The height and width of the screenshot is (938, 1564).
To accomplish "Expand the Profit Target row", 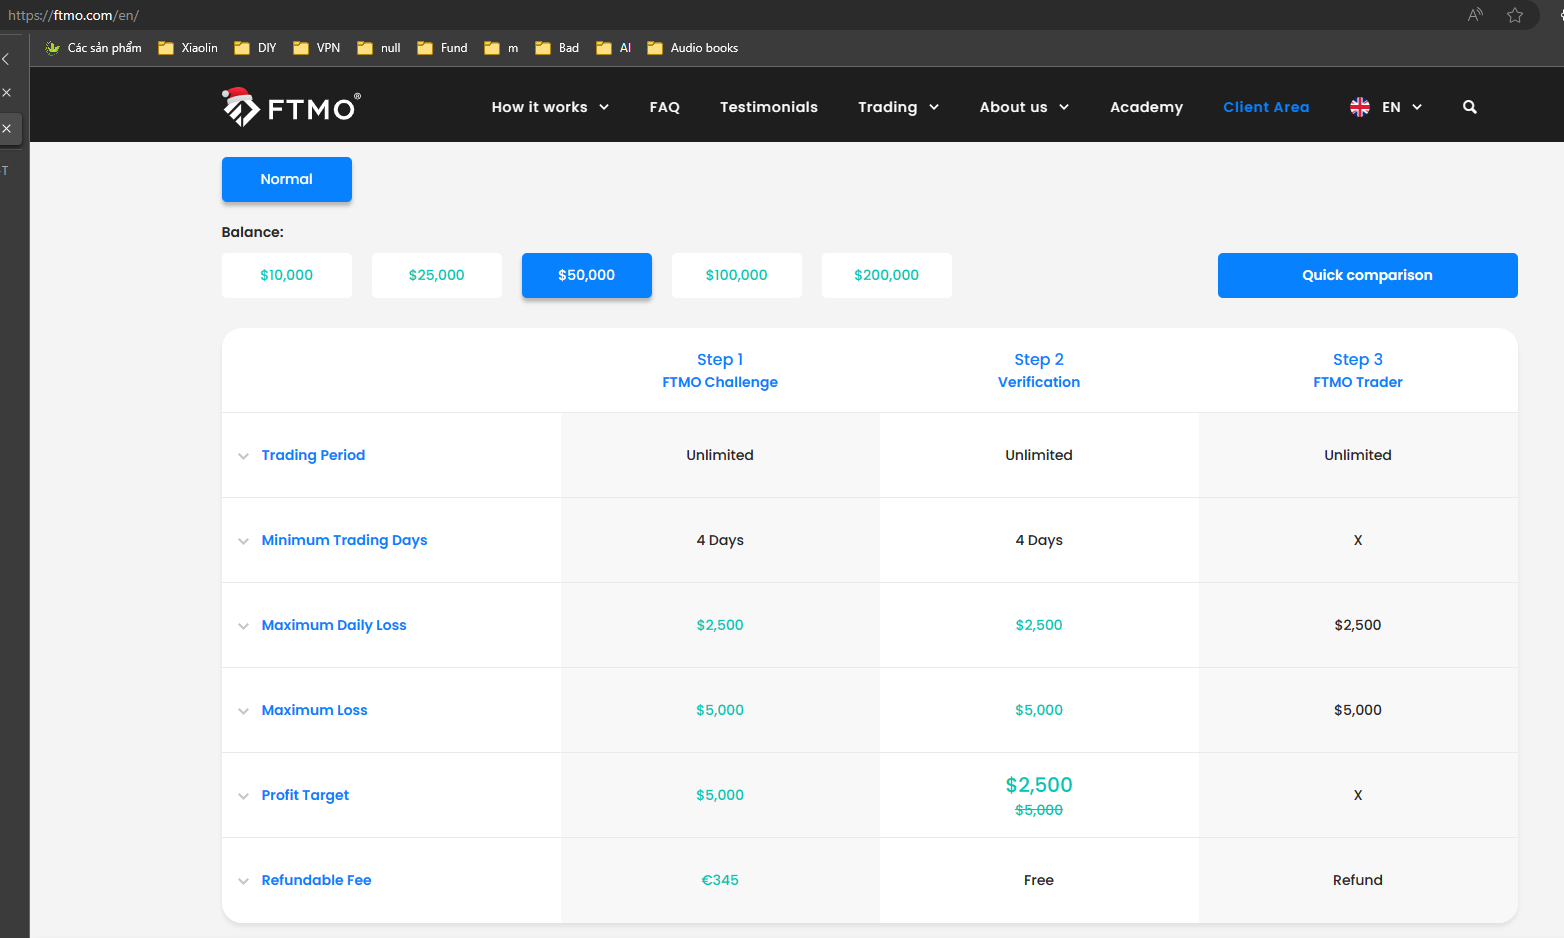I will pyautogui.click(x=243, y=796).
